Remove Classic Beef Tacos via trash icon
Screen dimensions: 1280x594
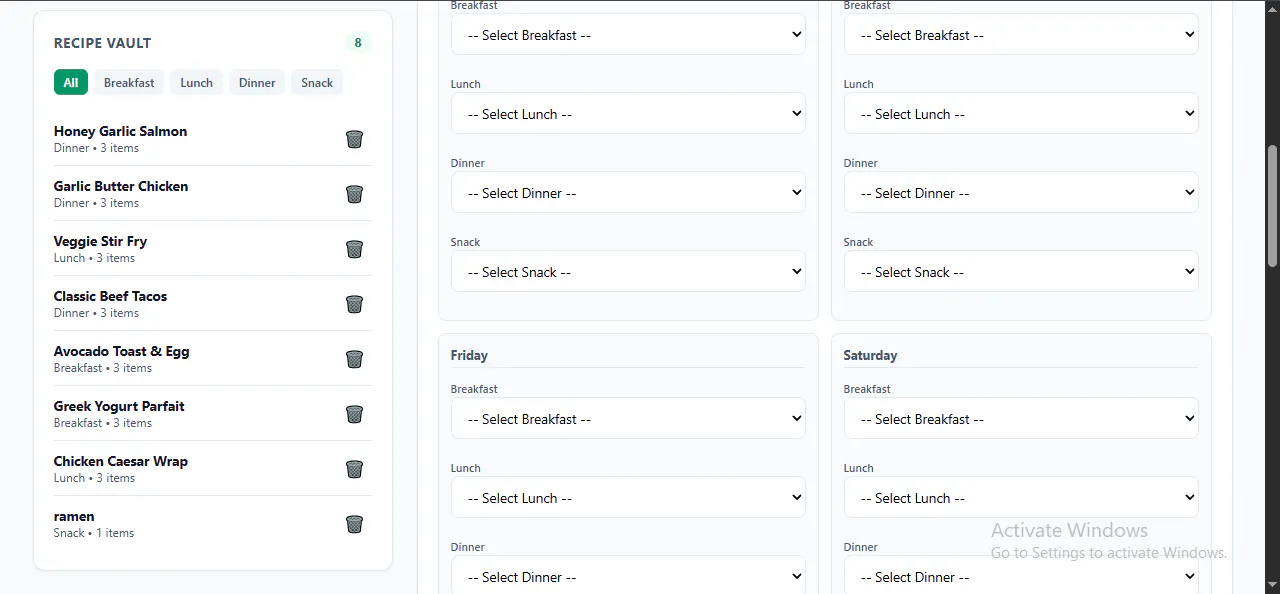(354, 304)
